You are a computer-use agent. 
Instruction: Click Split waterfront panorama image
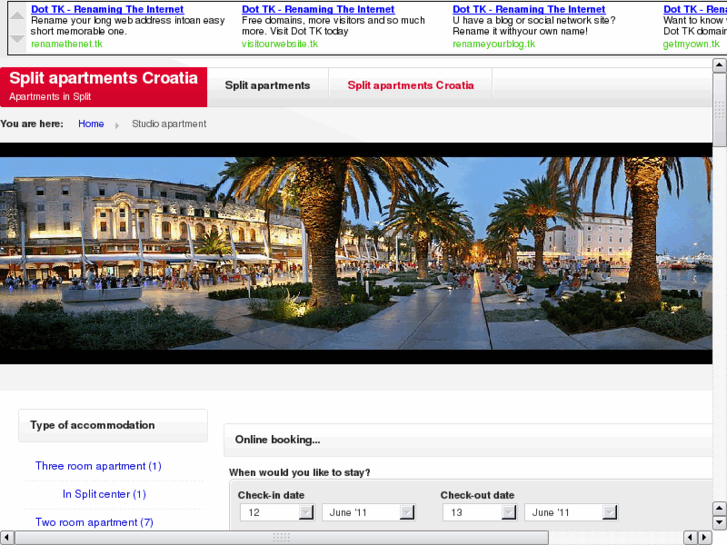click(x=356, y=253)
